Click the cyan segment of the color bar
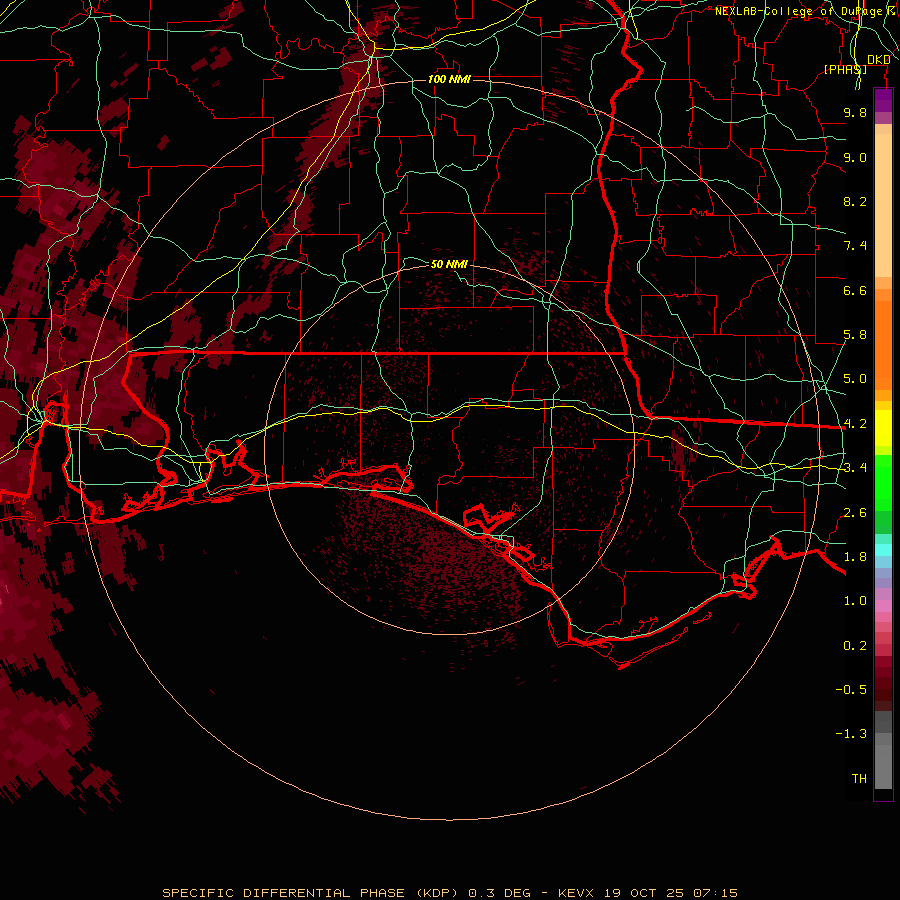The height and width of the screenshot is (900, 900). click(x=883, y=550)
